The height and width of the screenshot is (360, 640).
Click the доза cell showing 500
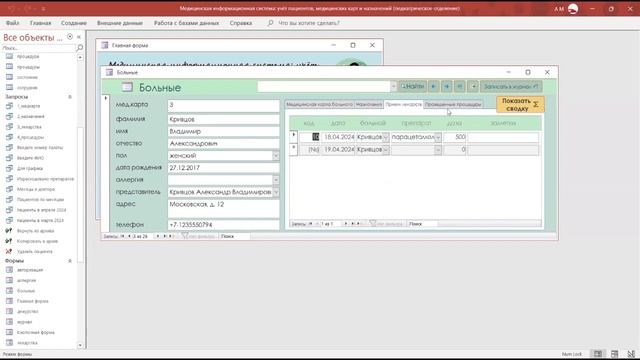(455, 137)
